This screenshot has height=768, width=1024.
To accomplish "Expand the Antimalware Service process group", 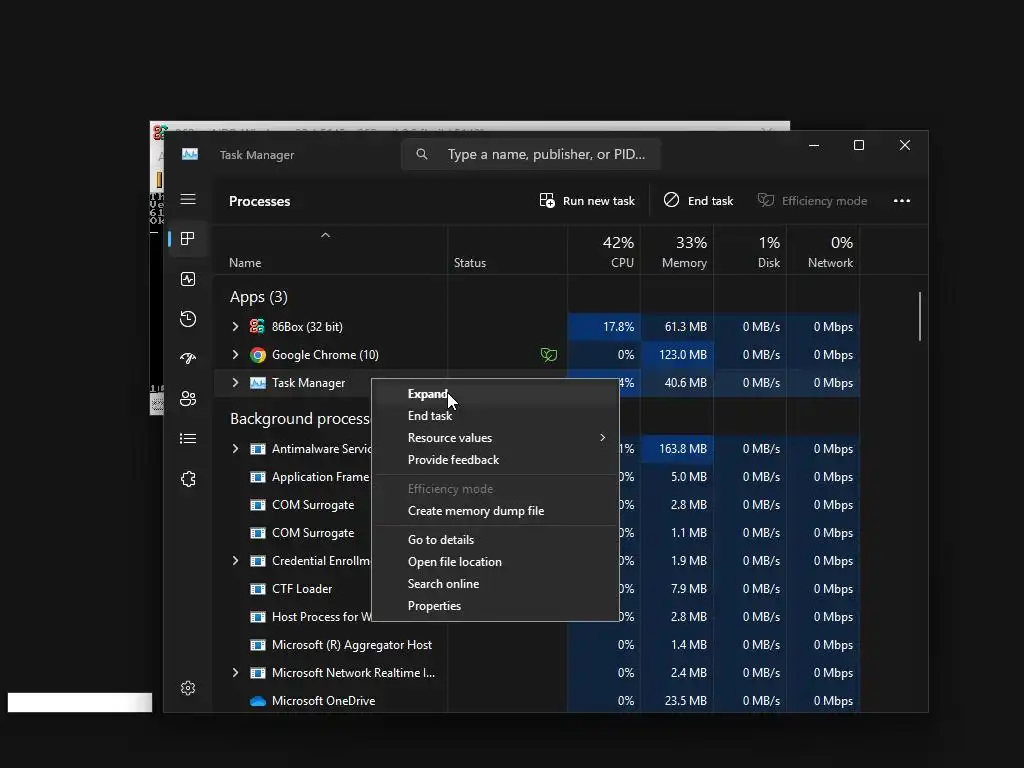I will coord(236,449).
